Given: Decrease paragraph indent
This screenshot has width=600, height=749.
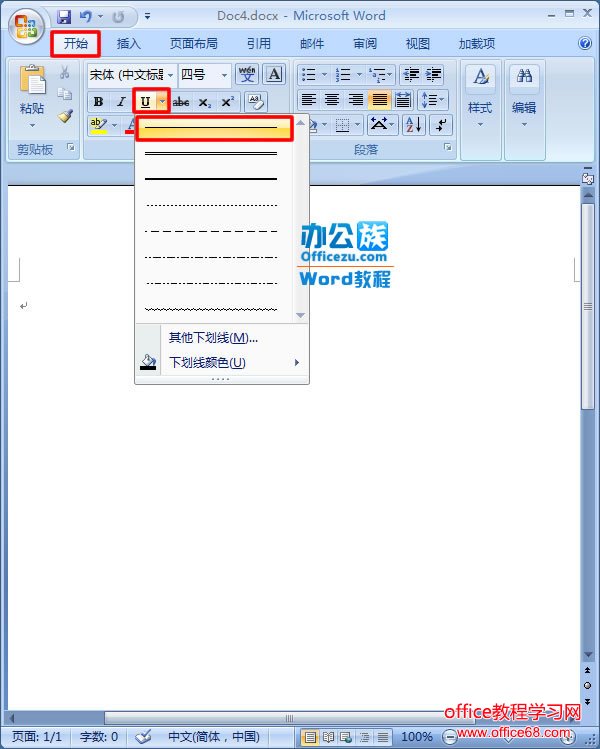Looking at the screenshot, I should point(411,75).
